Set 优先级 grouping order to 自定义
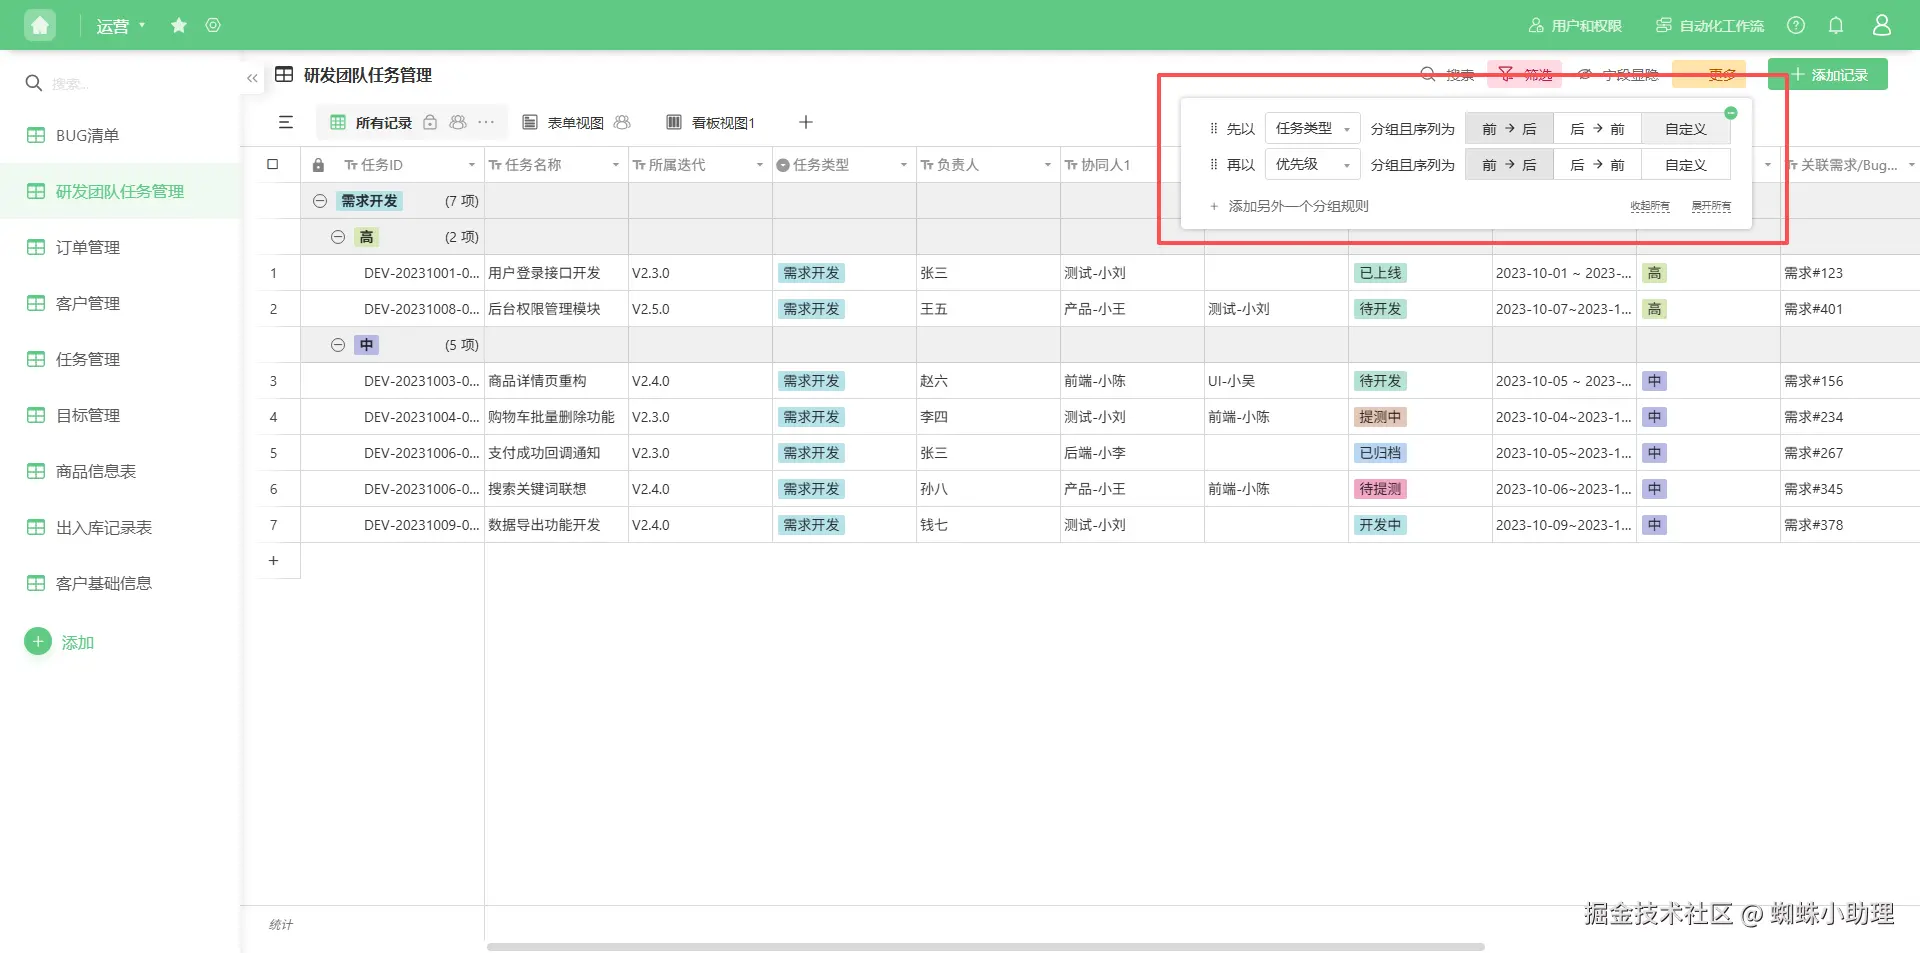1920x953 pixels. pos(1686,165)
